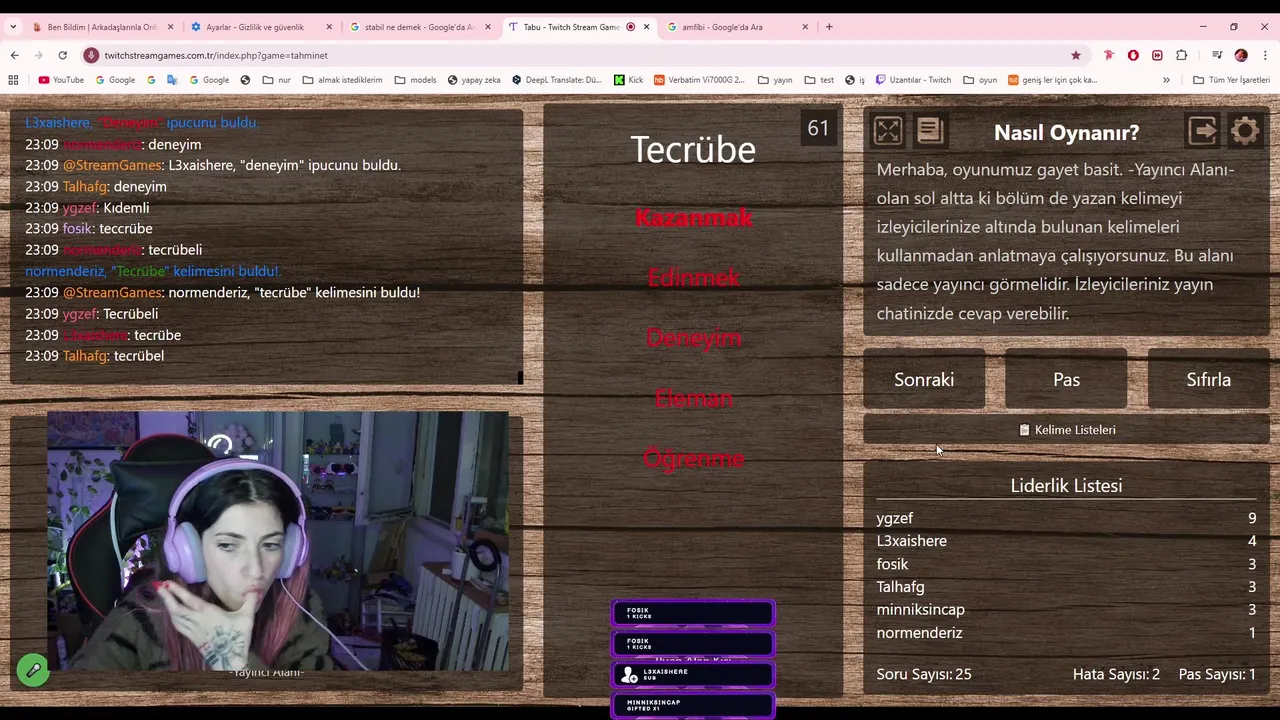Open the Kick bookmark
This screenshot has height=720, width=1280.
tap(628, 80)
